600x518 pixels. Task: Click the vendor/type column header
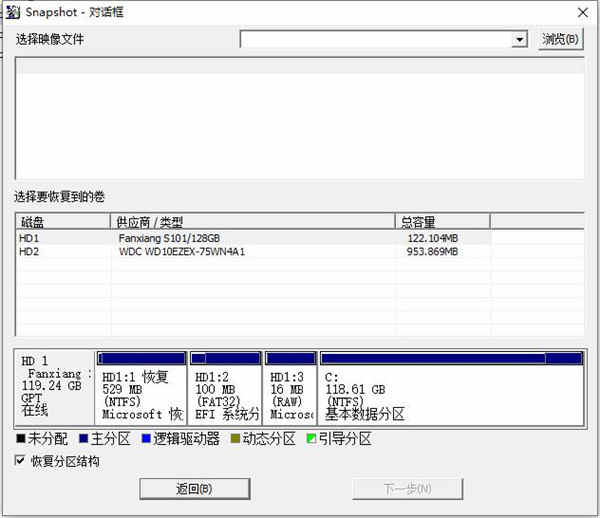[x=253, y=222]
